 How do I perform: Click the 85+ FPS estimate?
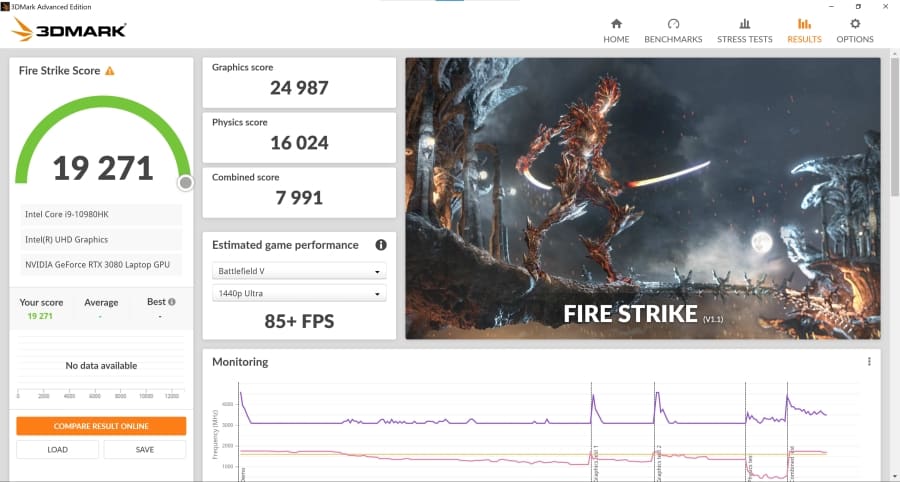click(x=299, y=321)
